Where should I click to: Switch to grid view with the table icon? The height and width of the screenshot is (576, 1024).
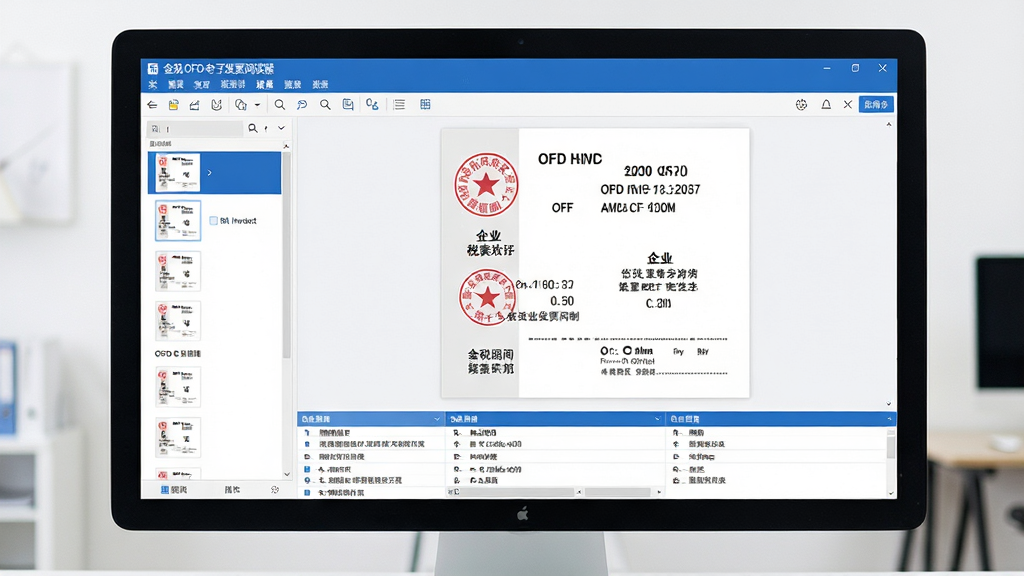[425, 104]
